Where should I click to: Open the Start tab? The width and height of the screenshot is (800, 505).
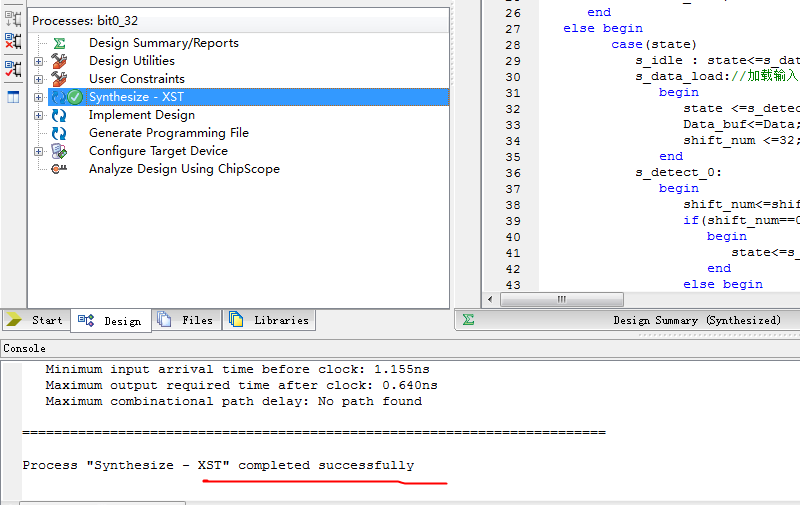36,320
